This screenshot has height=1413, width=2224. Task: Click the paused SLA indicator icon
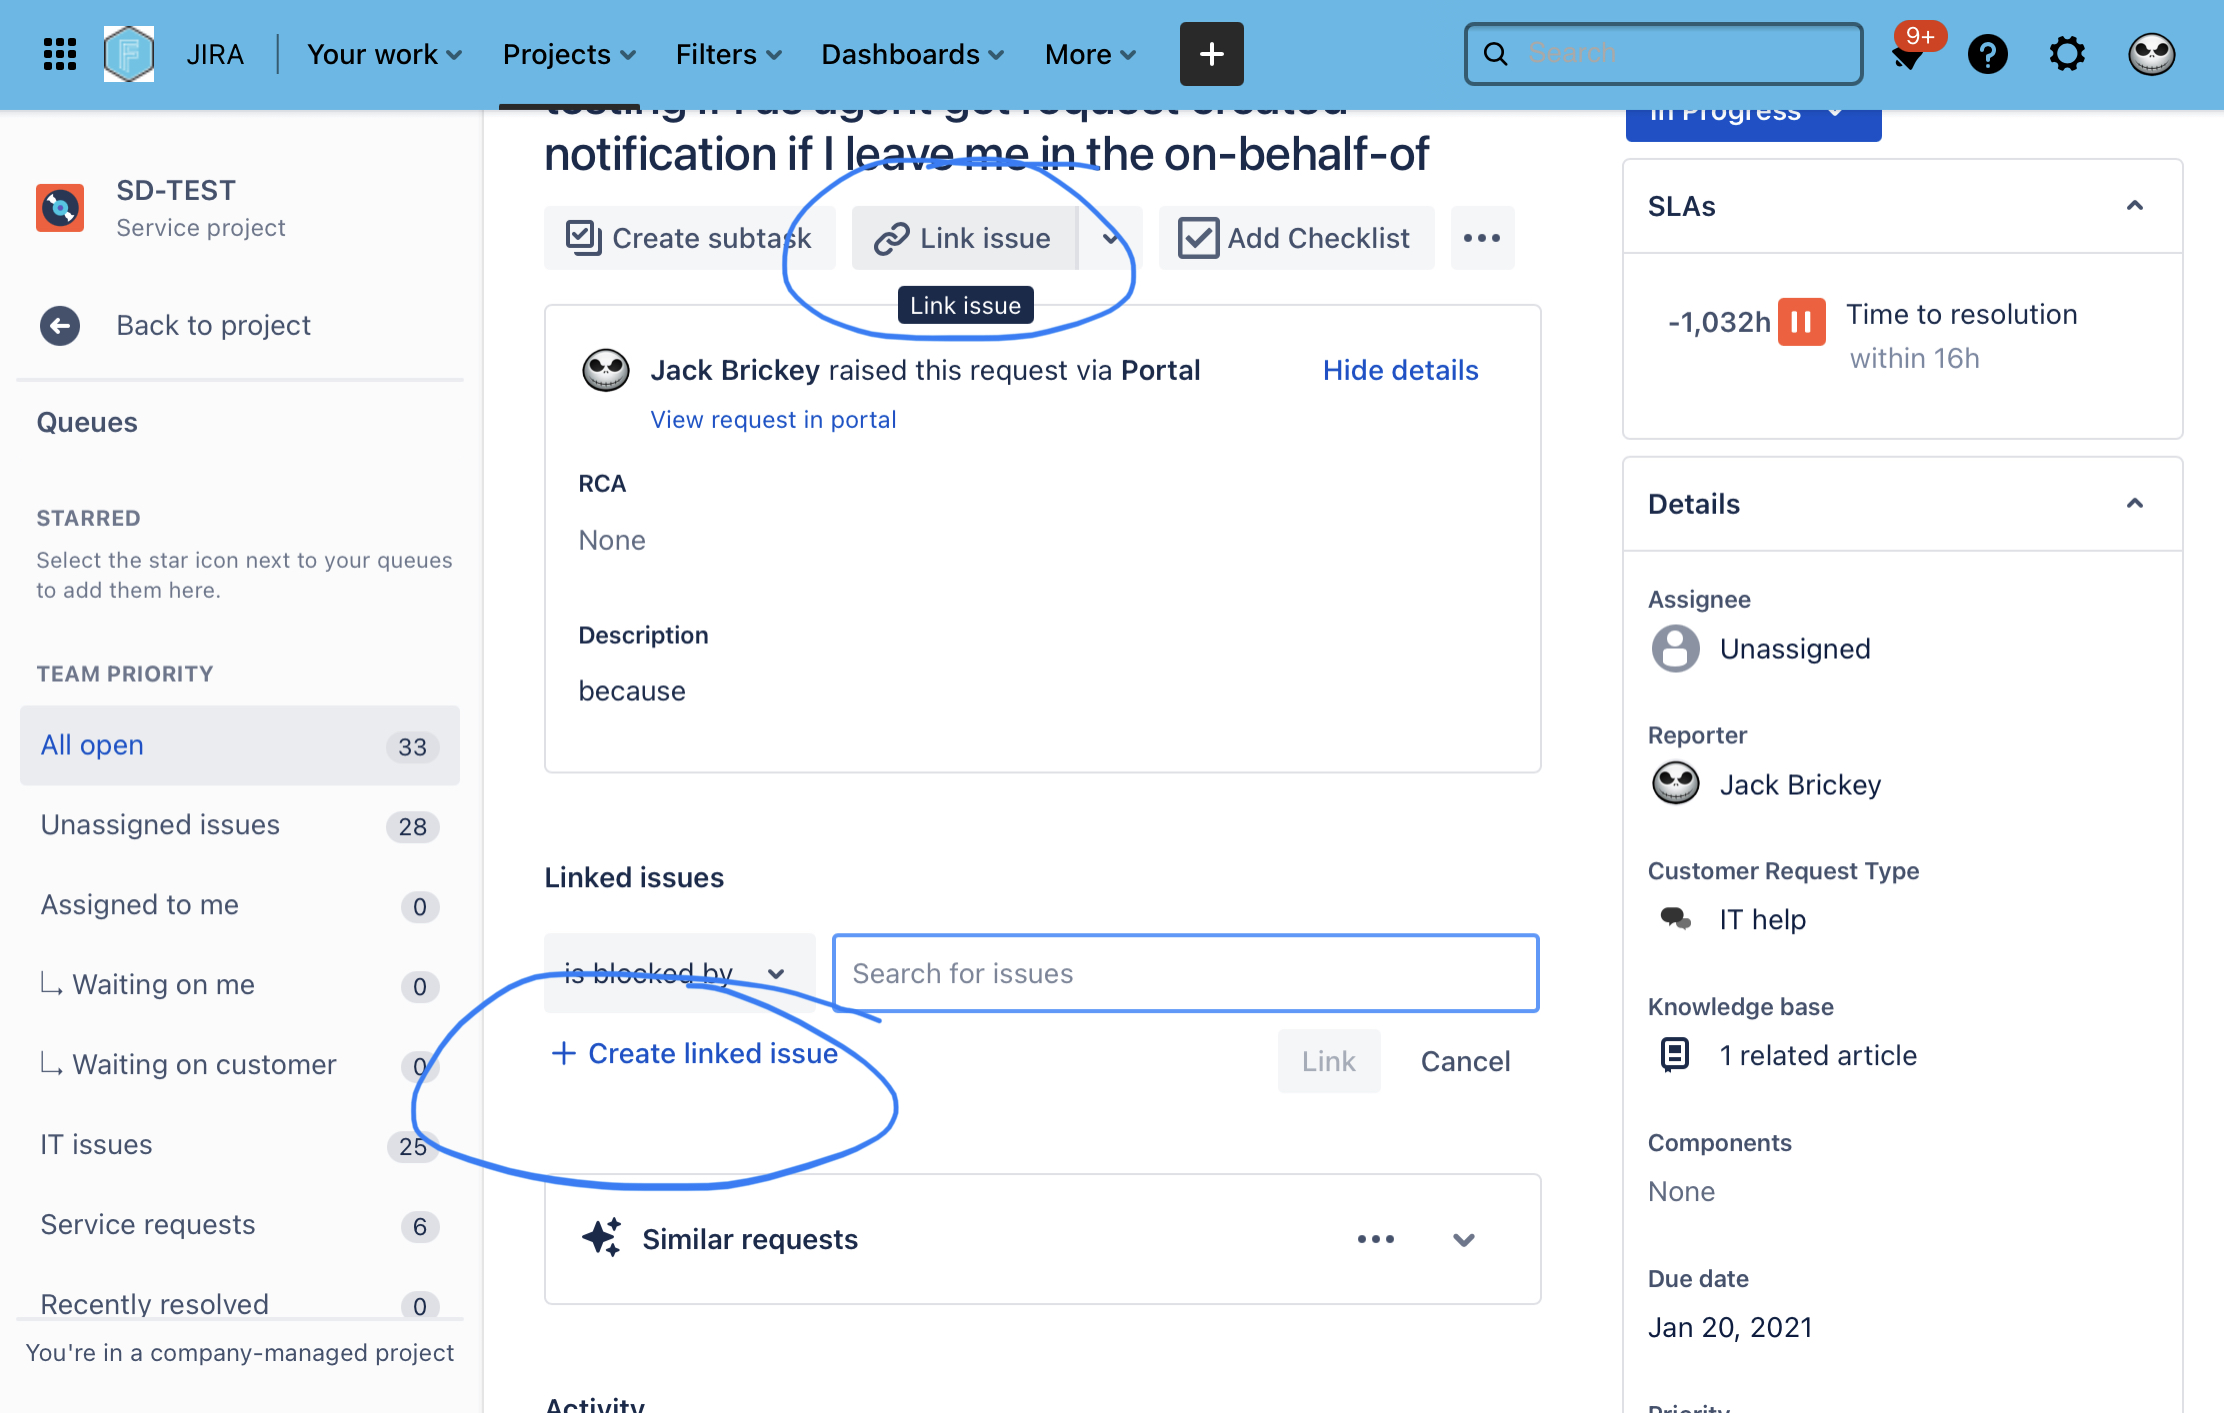tap(1801, 322)
